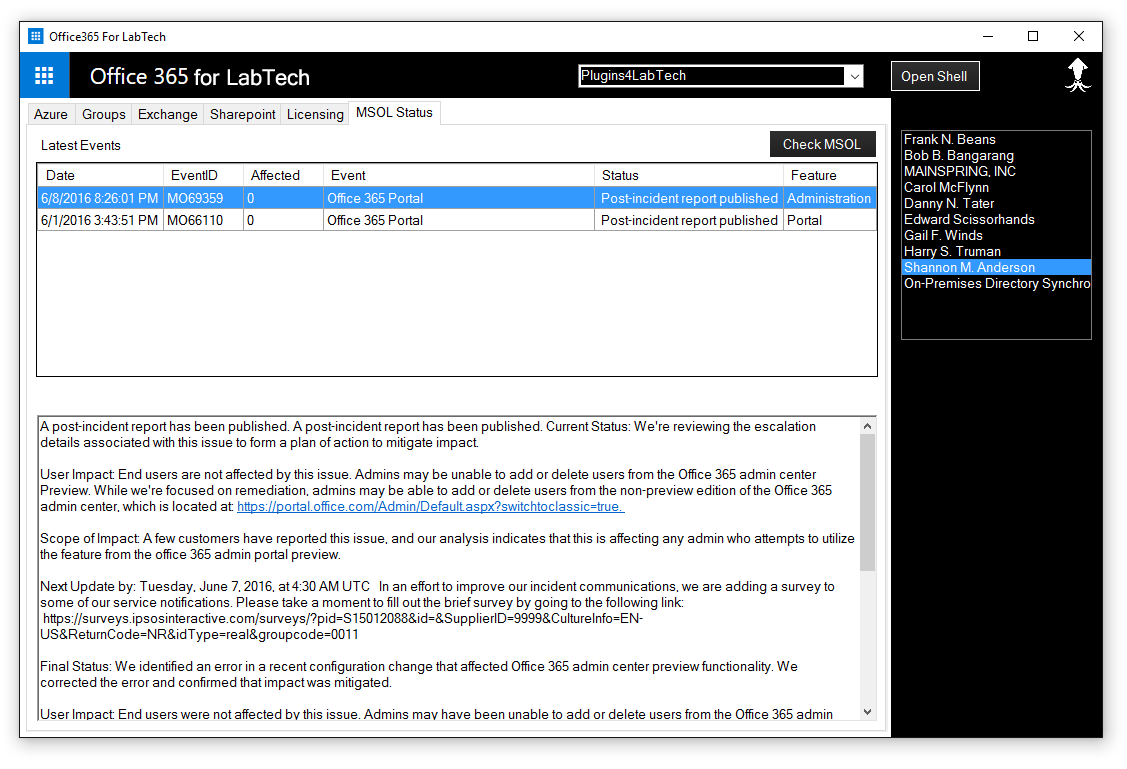This screenshot has width=1127, height=769.
Task: Switch to the Groups tab
Action: [x=104, y=114]
